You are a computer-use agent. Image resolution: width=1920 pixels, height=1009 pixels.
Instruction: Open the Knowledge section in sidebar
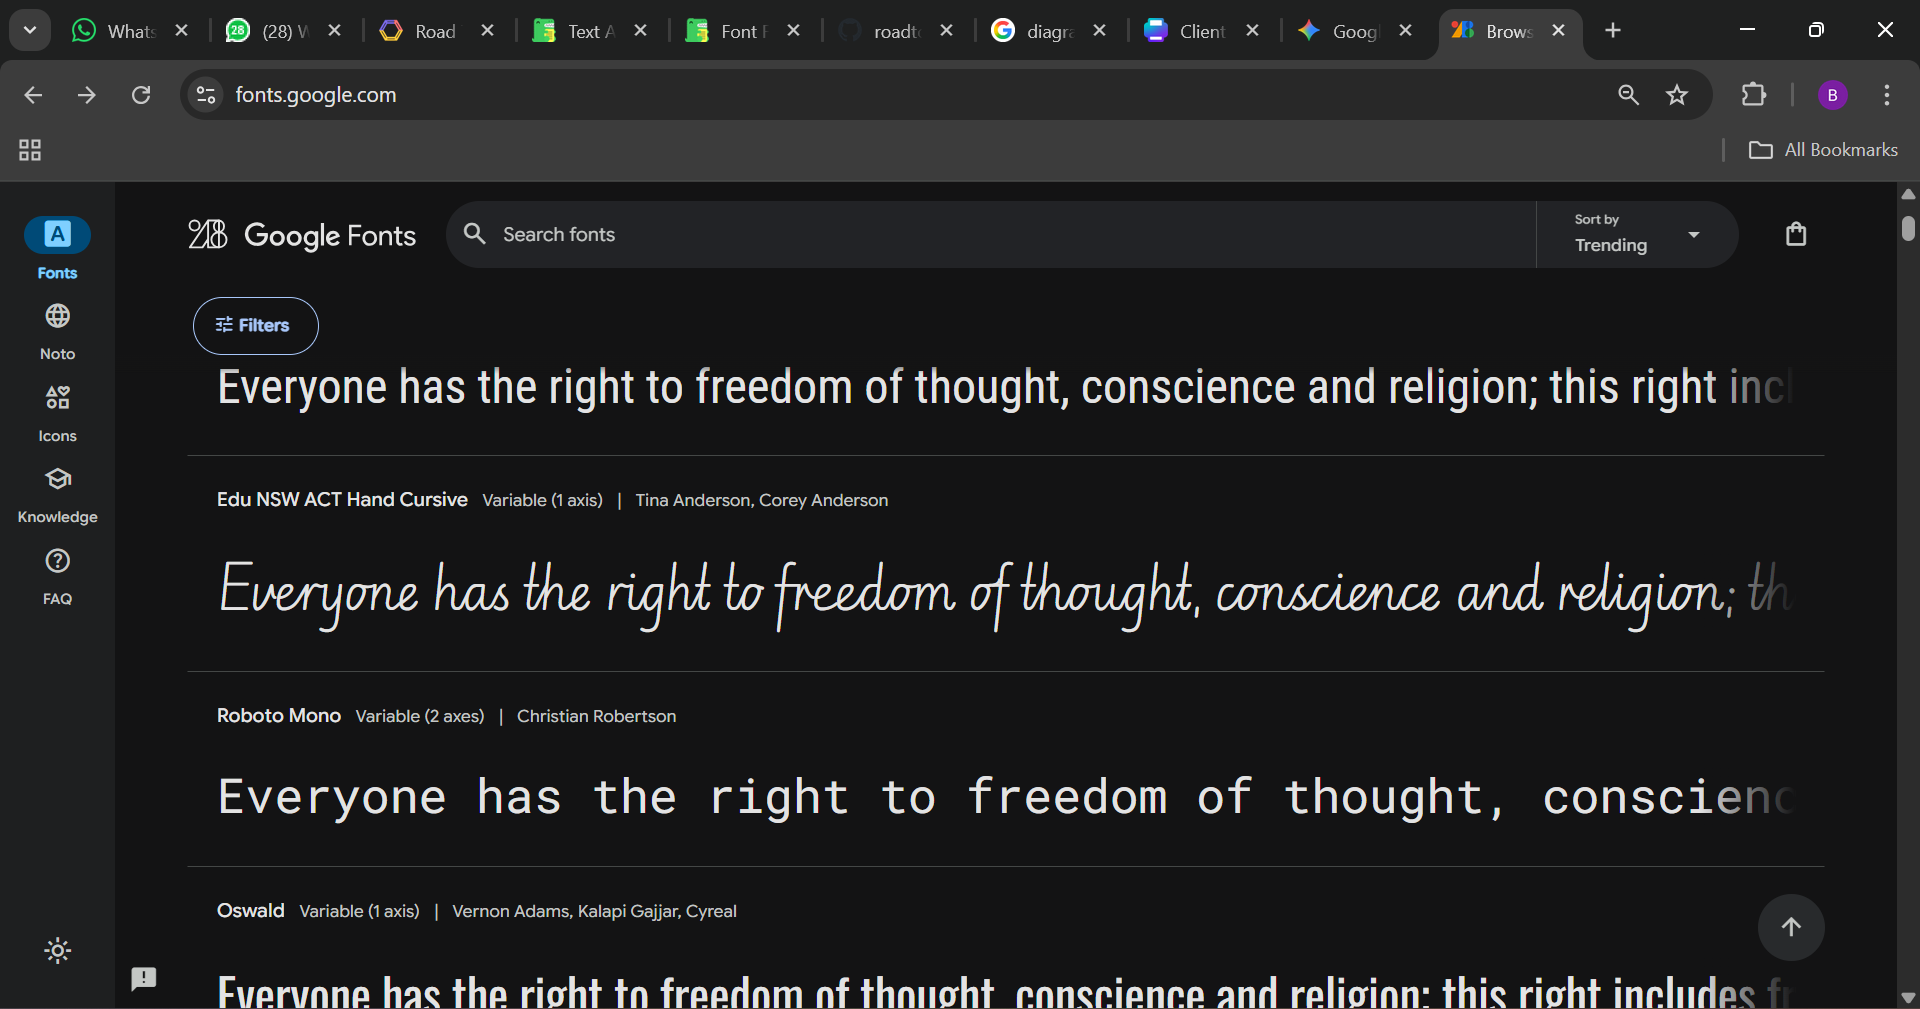click(x=57, y=494)
